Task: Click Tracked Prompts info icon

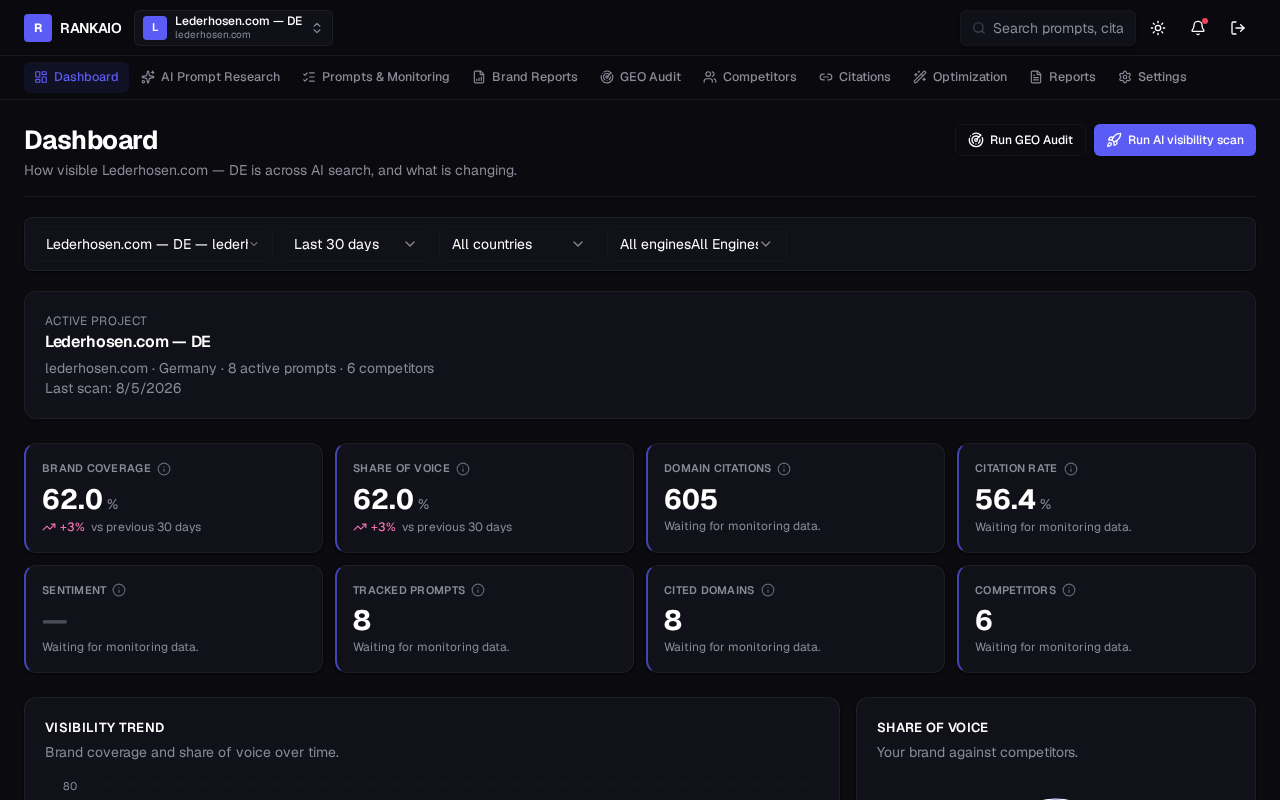Action: point(478,590)
